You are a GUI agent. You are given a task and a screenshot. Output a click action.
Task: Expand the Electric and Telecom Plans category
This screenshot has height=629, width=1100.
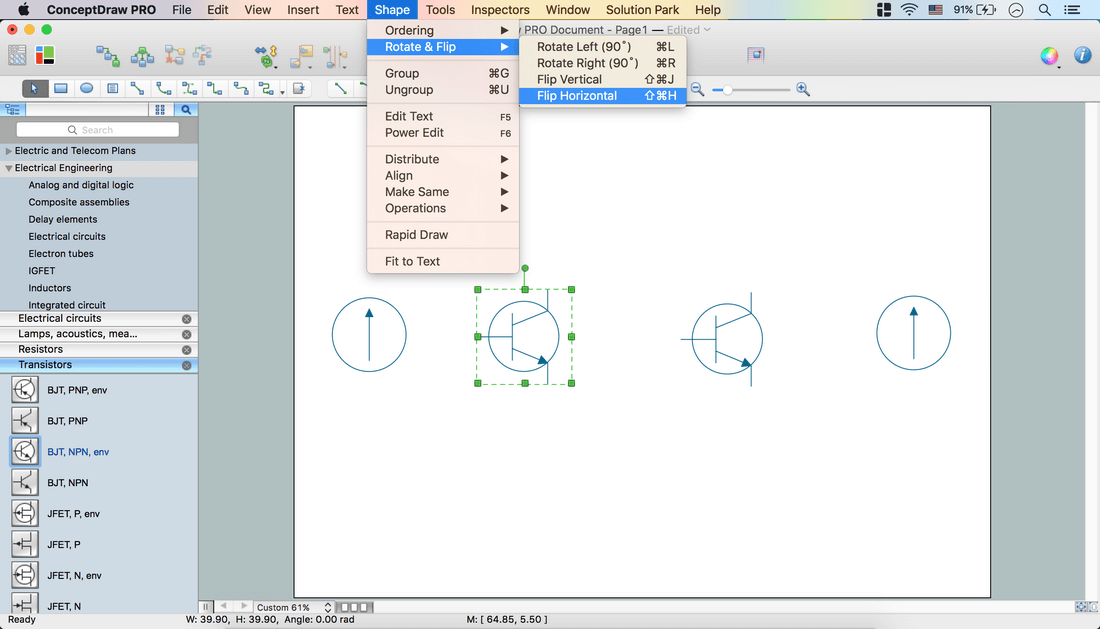point(9,151)
